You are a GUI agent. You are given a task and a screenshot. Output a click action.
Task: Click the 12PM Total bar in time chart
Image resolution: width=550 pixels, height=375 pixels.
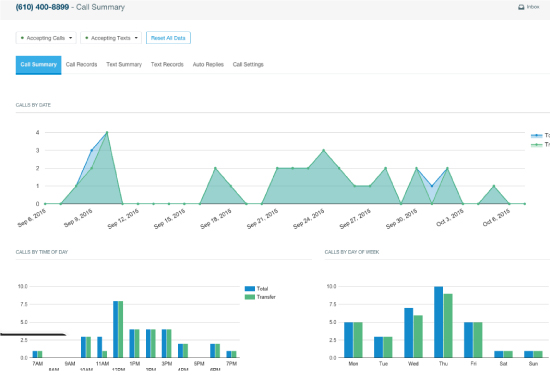(x=115, y=329)
